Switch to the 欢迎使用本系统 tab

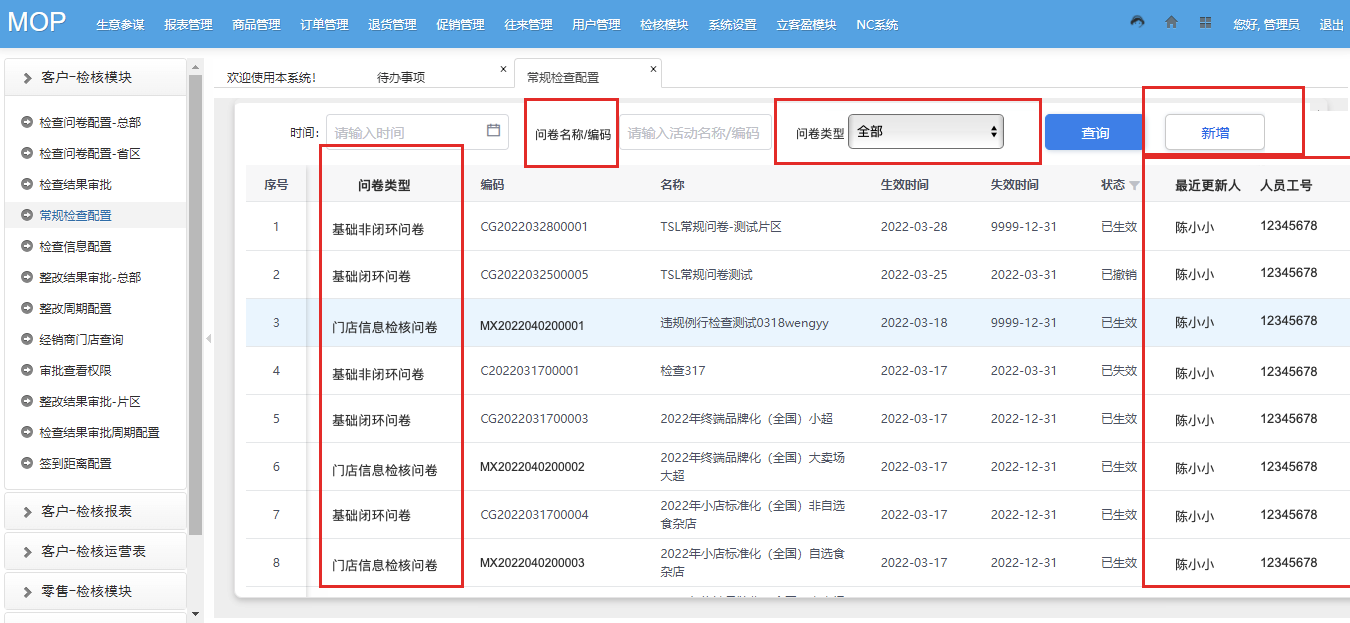coord(272,77)
